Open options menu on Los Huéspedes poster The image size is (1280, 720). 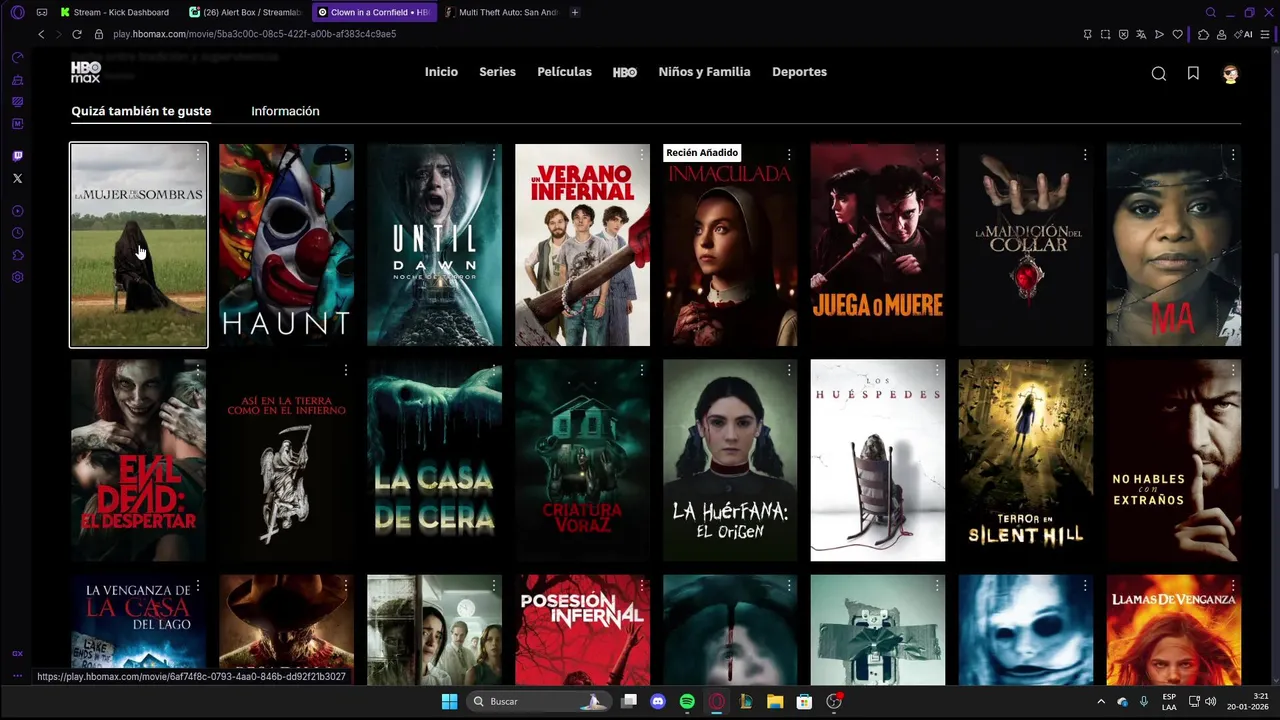pos(937,371)
